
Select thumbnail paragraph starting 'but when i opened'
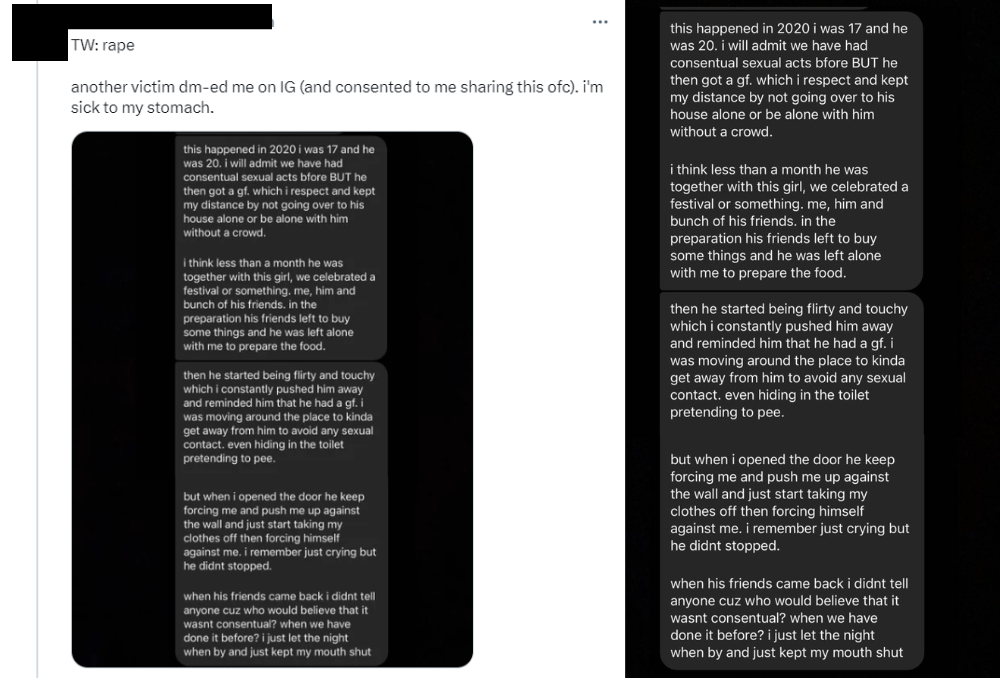point(279,531)
